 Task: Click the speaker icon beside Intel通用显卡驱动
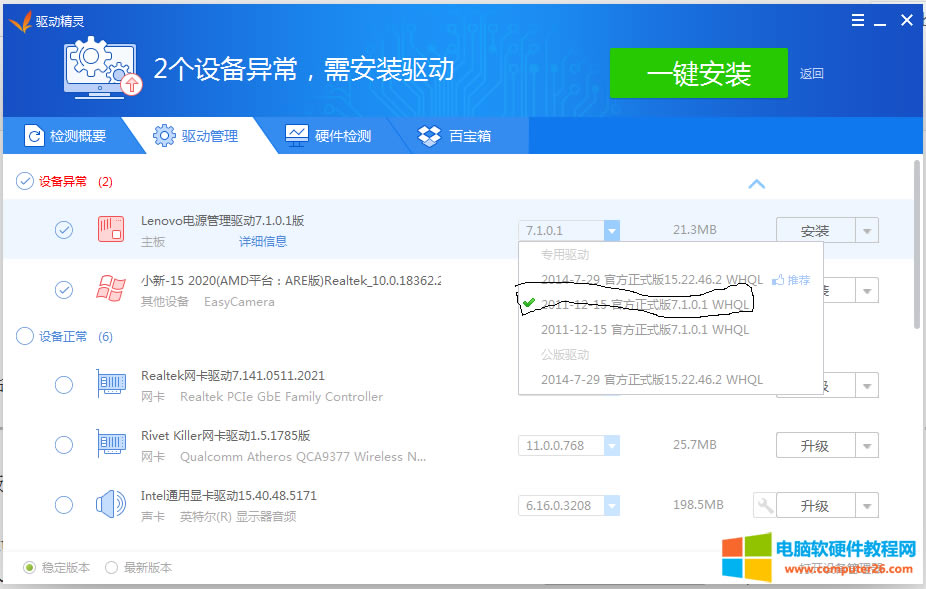(110, 504)
